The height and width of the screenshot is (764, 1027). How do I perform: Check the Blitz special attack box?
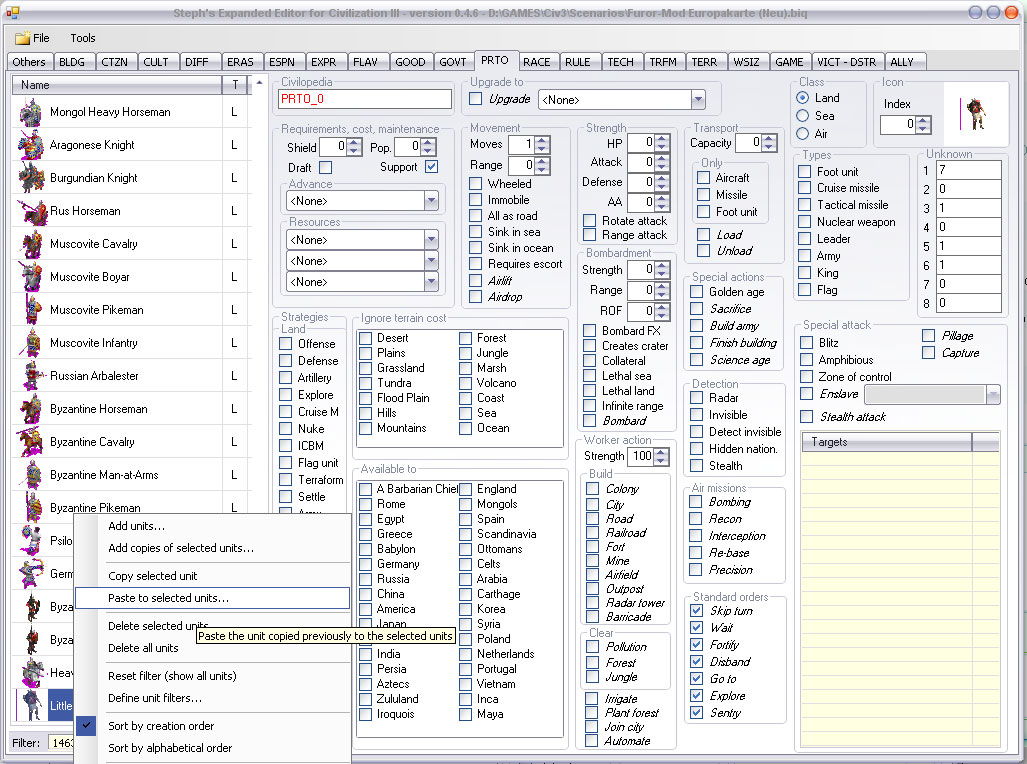(807, 343)
